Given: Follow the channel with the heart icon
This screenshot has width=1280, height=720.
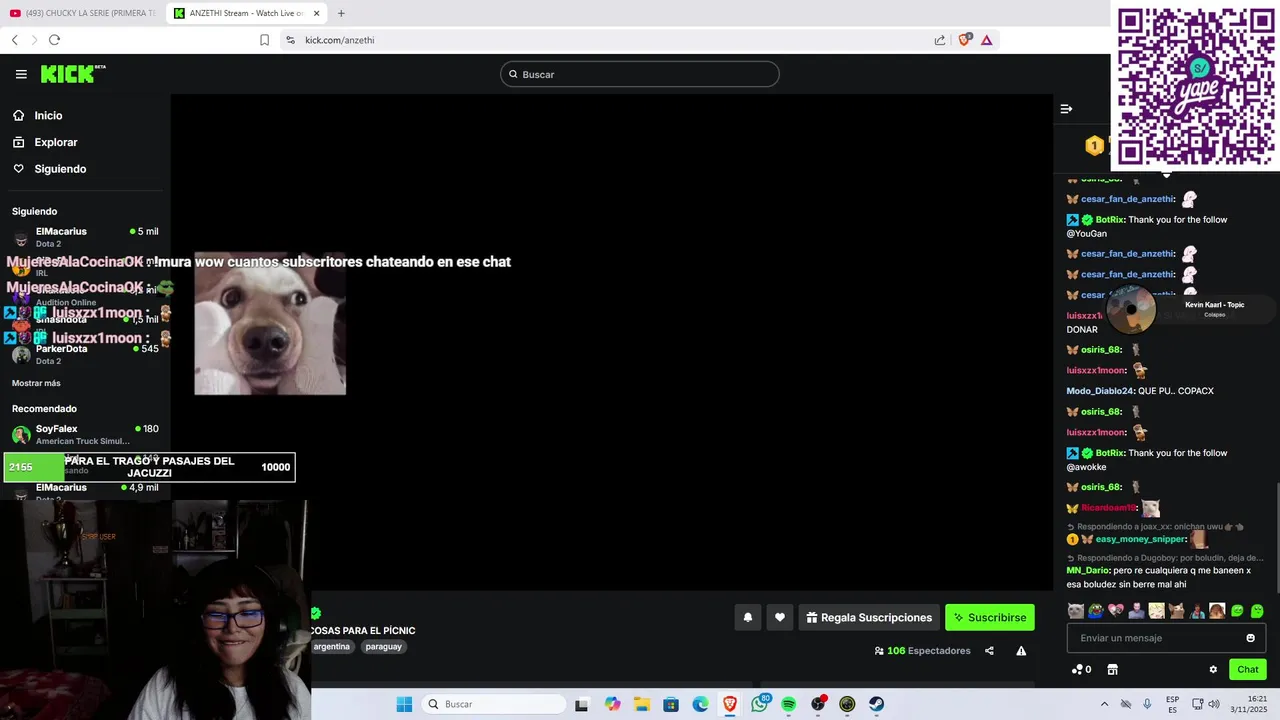Looking at the screenshot, I should point(780,618).
